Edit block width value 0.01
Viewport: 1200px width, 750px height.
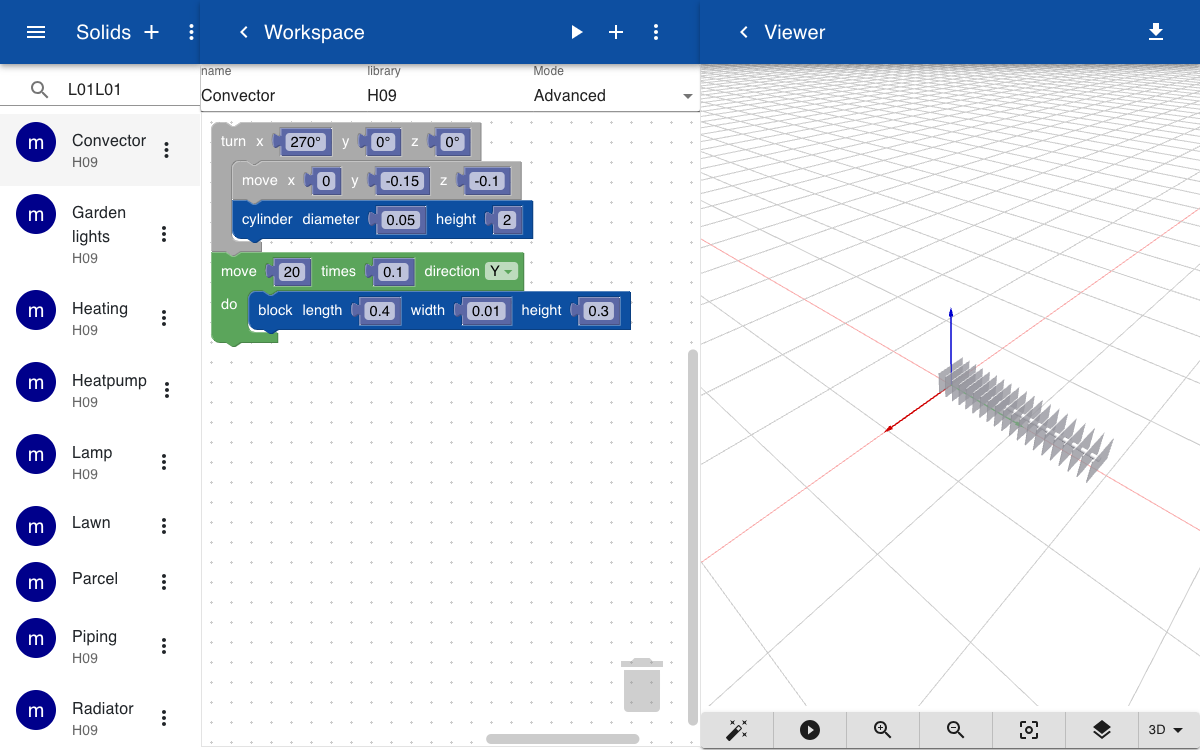click(486, 311)
